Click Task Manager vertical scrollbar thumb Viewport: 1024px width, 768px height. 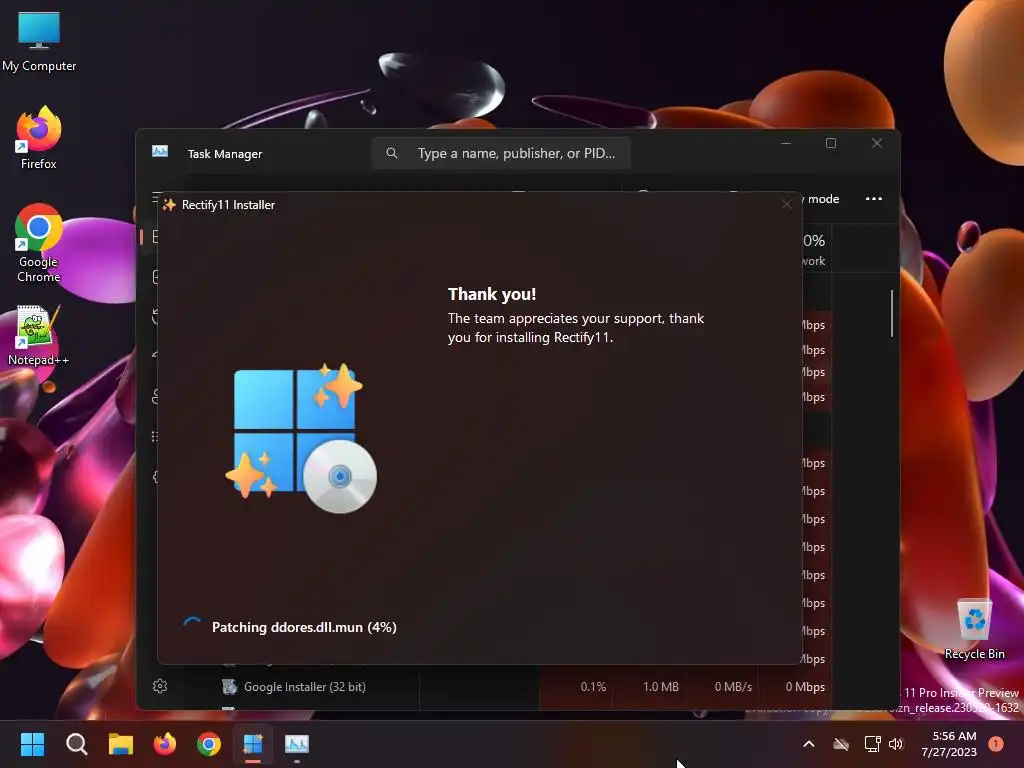[891, 313]
